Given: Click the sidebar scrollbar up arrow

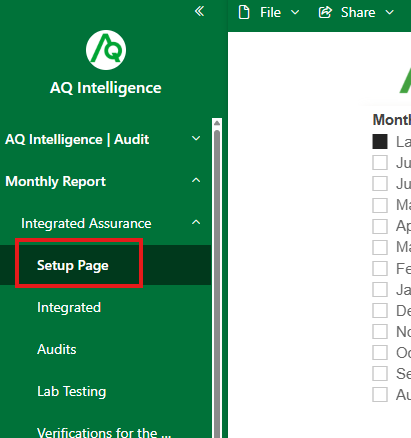Looking at the screenshot, I should (x=217, y=123).
